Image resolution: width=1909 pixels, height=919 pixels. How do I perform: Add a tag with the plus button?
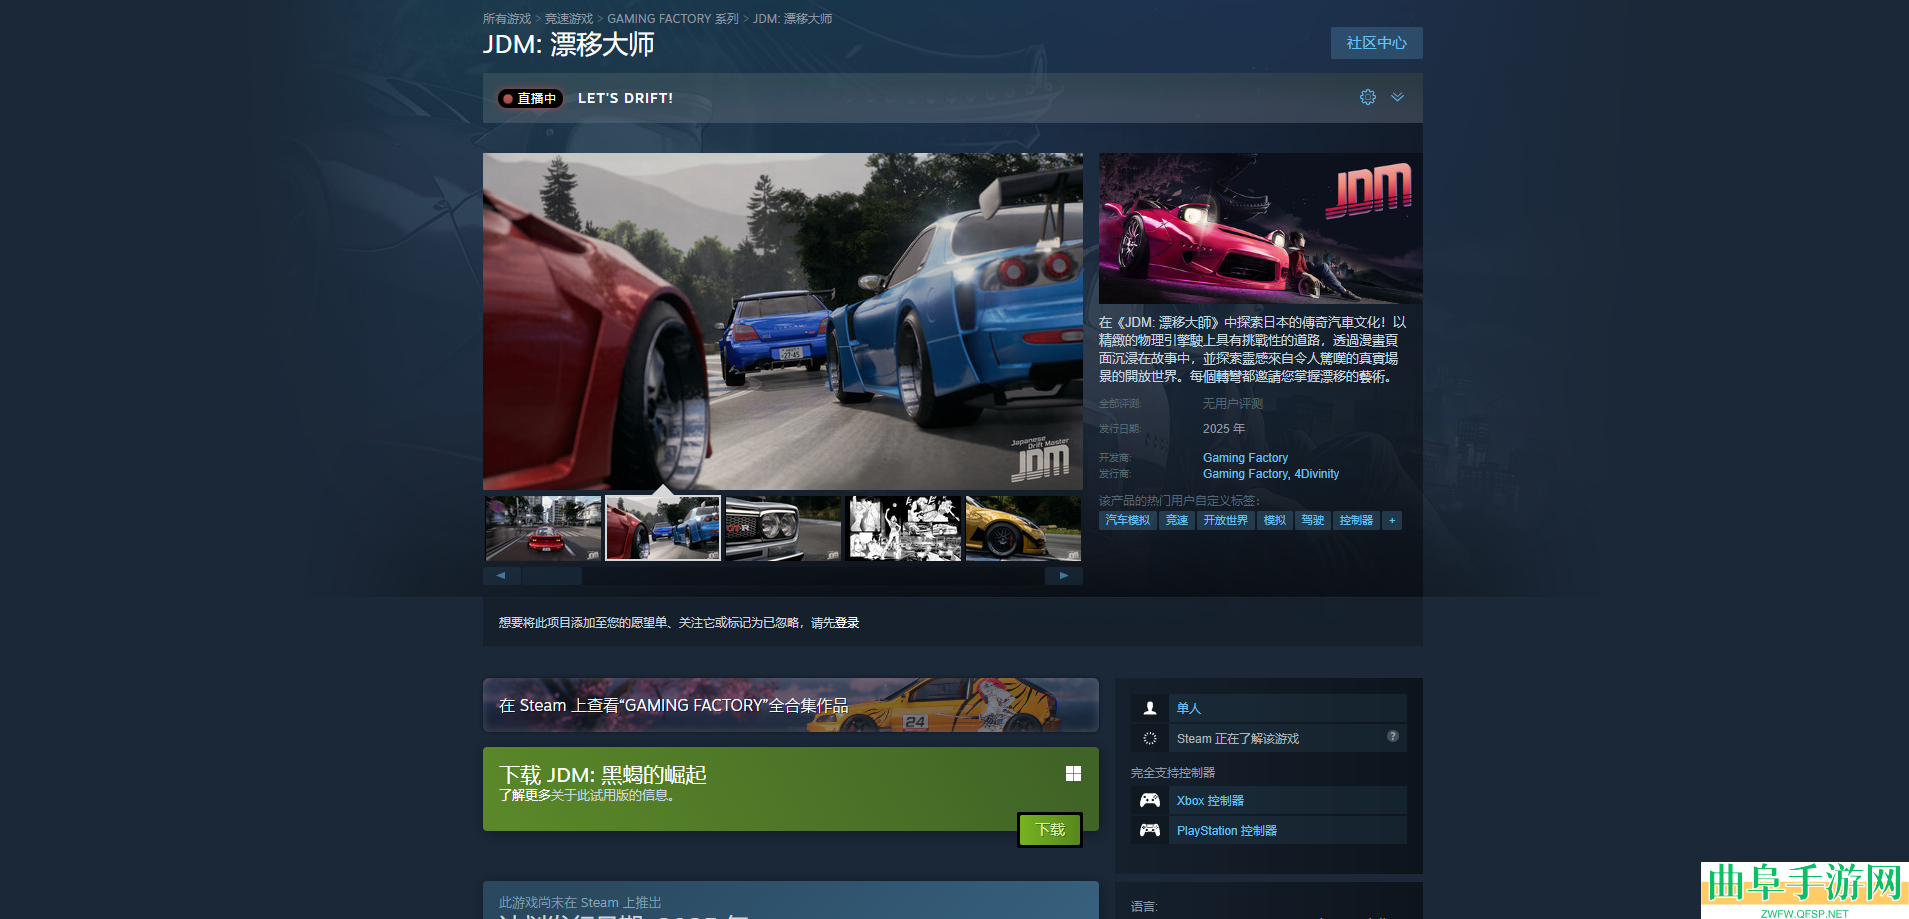point(1392,520)
